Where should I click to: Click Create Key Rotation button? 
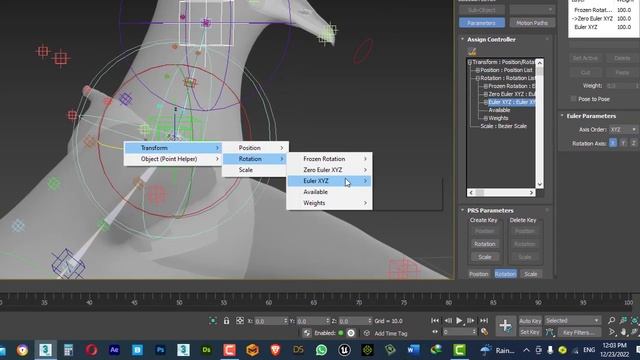tap(484, 244)
